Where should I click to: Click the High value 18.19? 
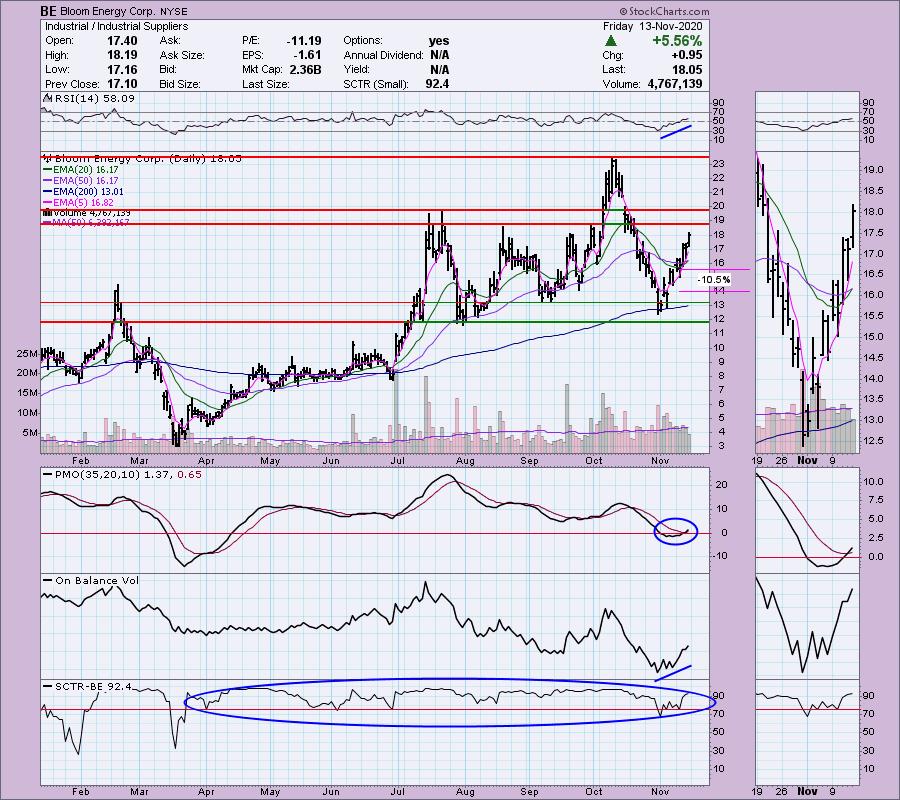[x=122, y=55]
